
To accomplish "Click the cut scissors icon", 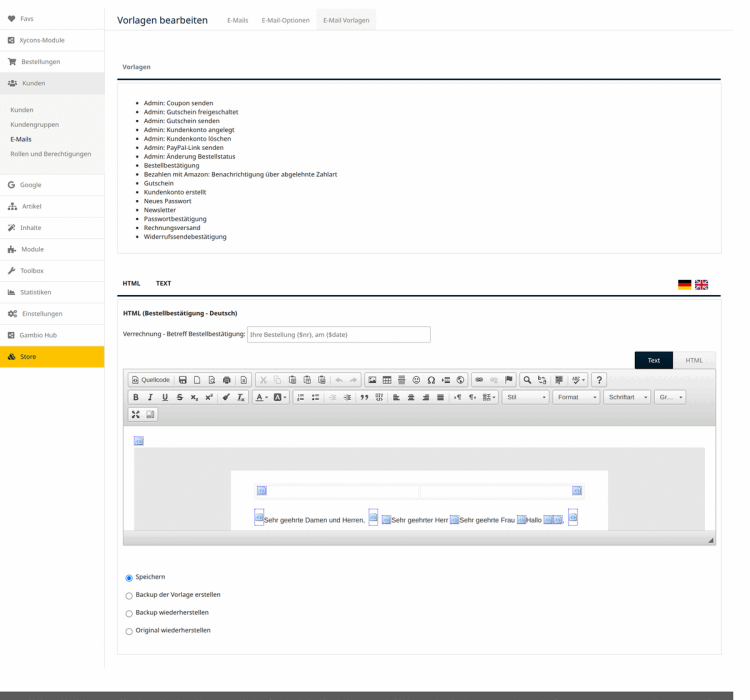I will (x=263, y=380).
